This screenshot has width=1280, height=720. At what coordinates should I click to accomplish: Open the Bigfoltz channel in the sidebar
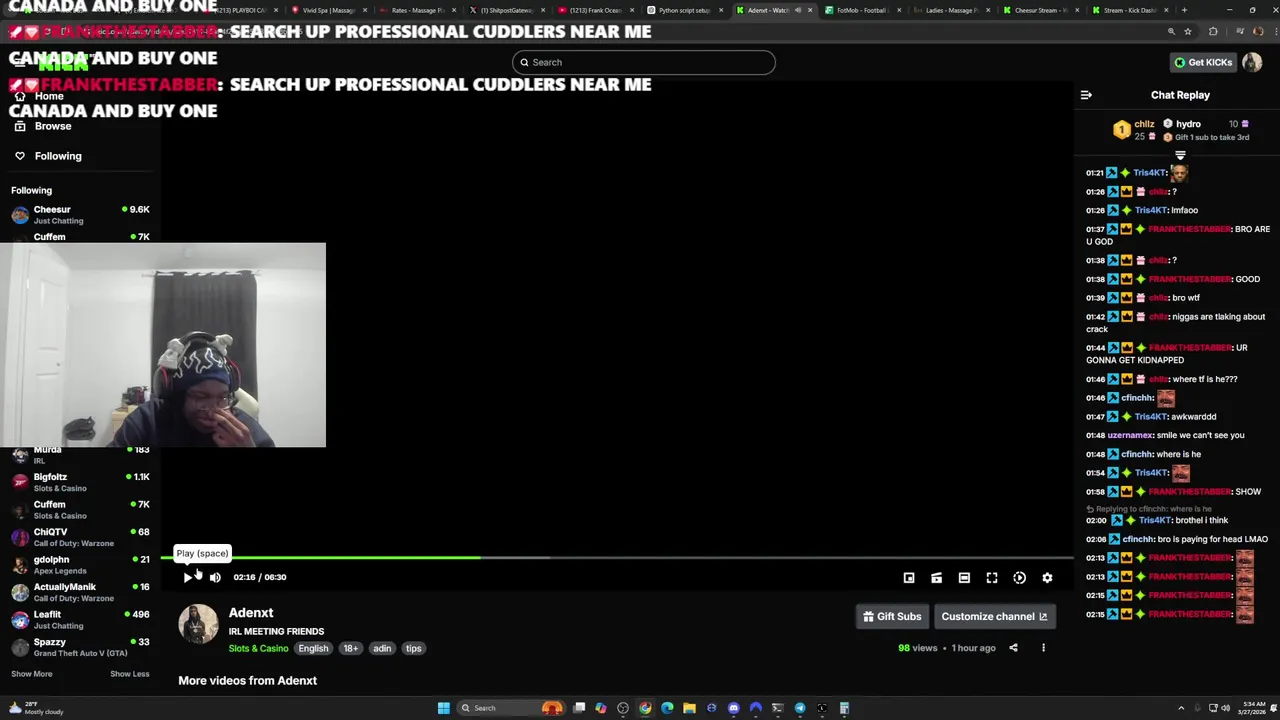80,482
